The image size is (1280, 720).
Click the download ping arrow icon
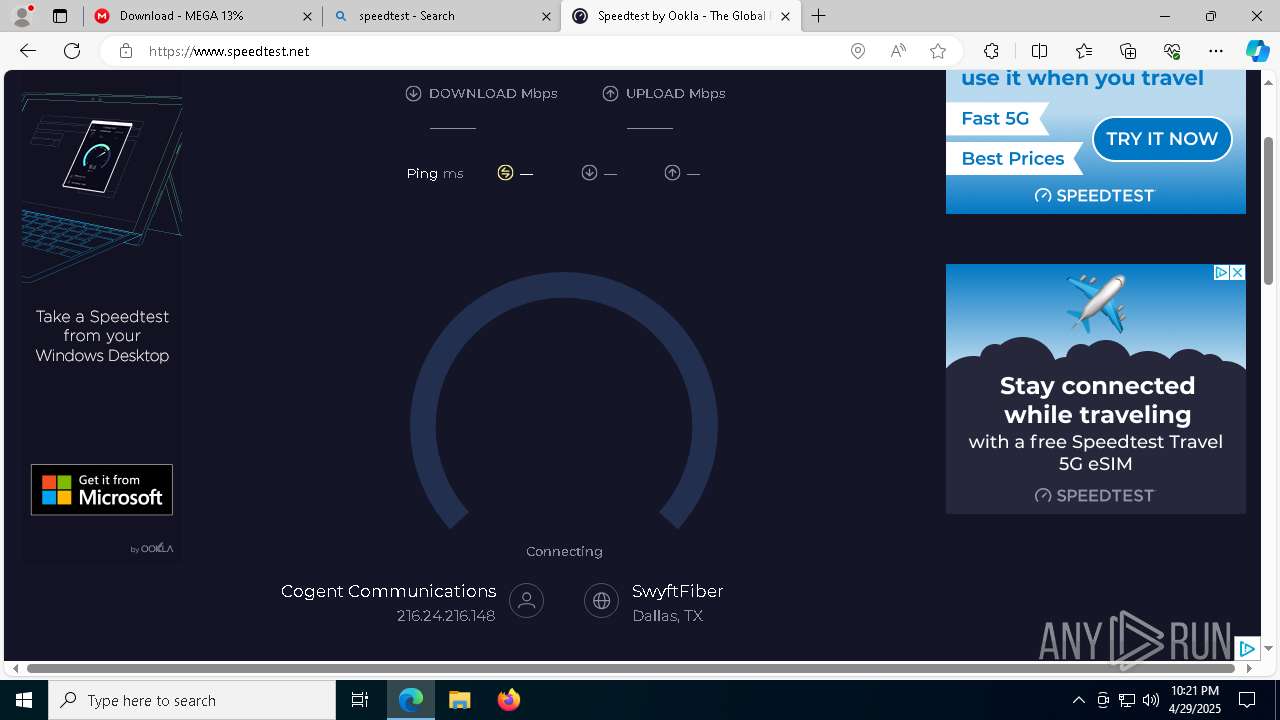589,173
